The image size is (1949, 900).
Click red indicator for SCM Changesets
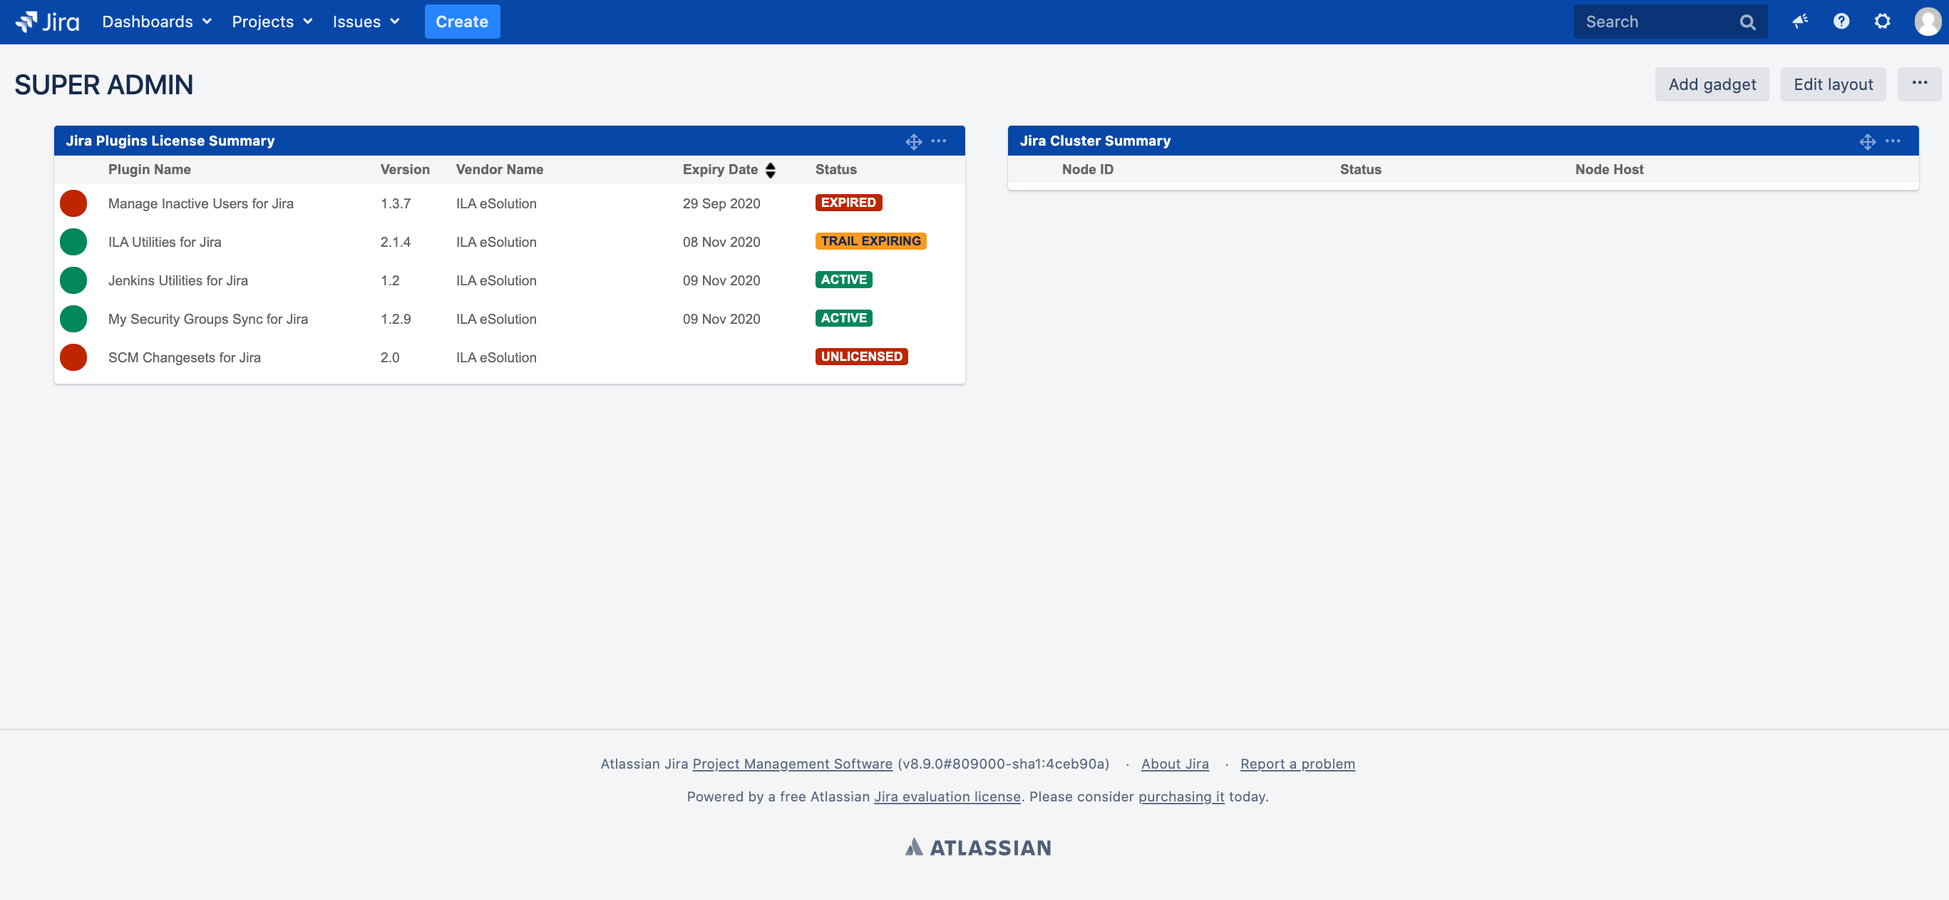(73, 357)
